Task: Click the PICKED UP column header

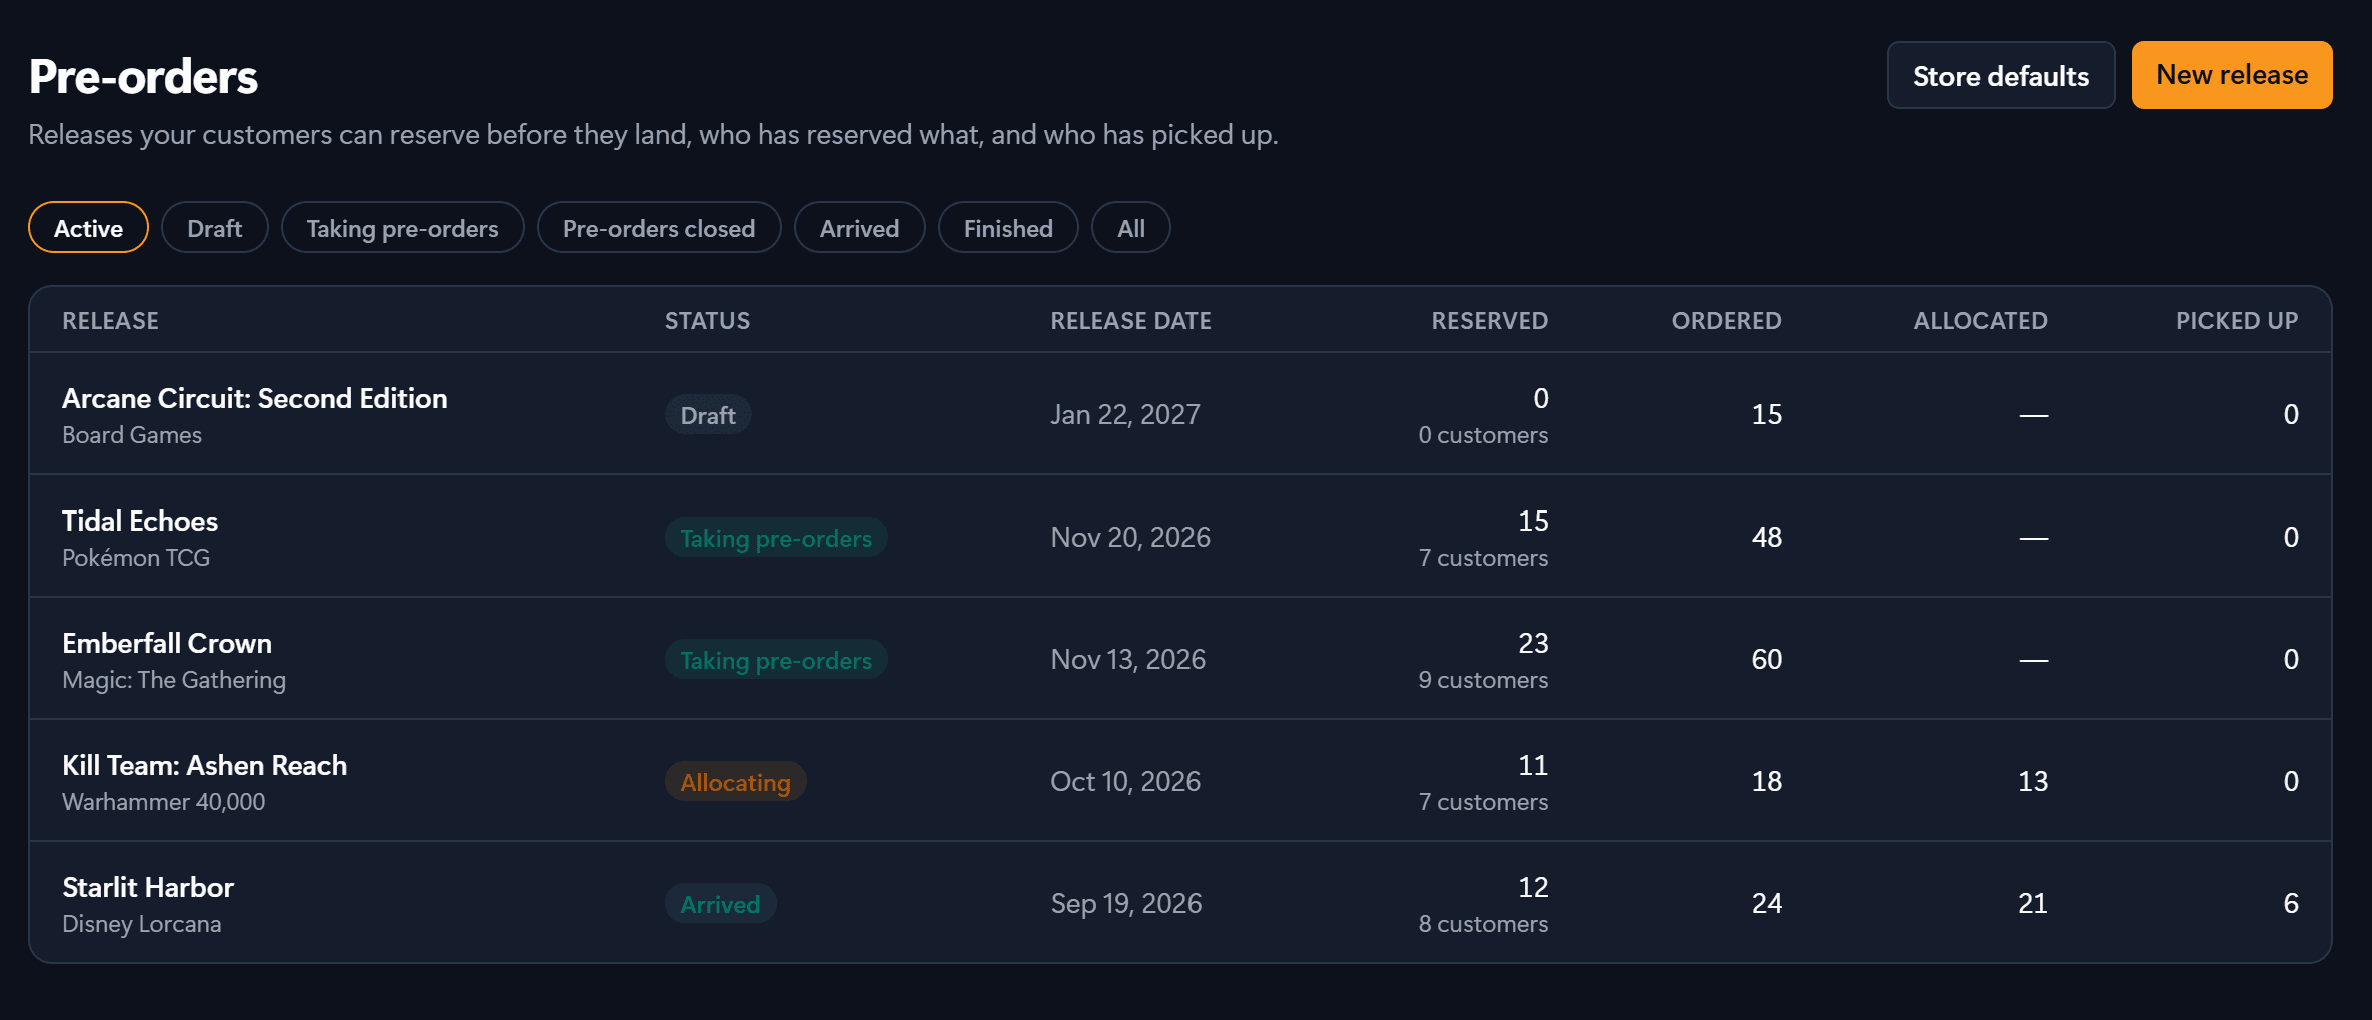Action: coord(2237,321)
